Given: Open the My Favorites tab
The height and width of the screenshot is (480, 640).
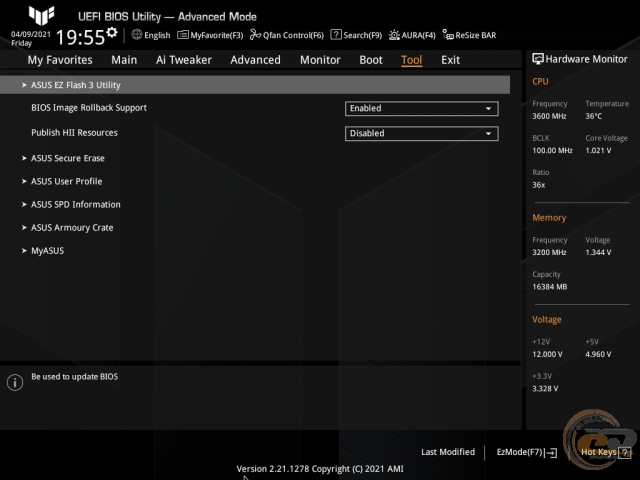Looking at the screenshot, I should [60, 60].
